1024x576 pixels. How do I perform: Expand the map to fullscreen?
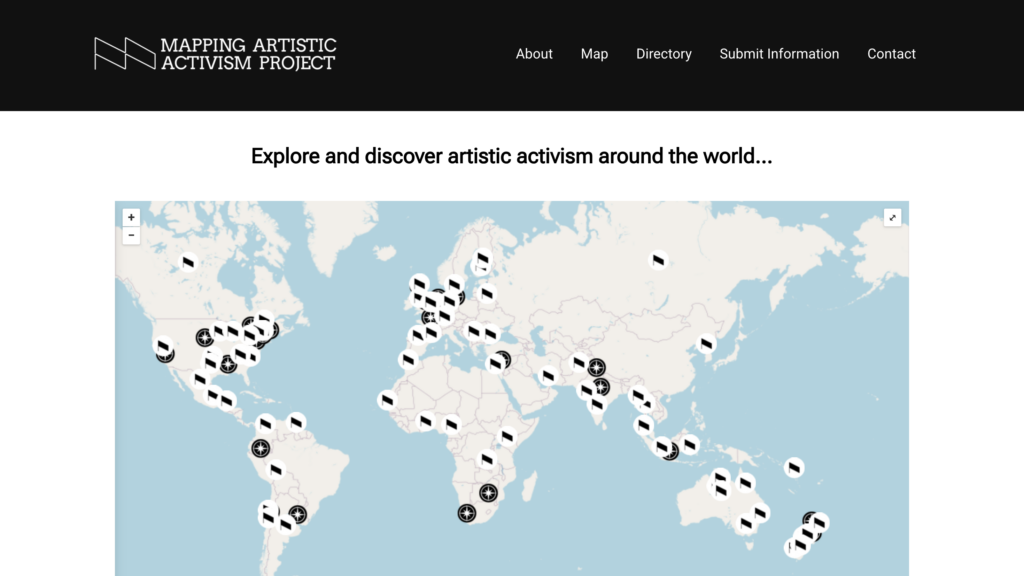[893, 217]
